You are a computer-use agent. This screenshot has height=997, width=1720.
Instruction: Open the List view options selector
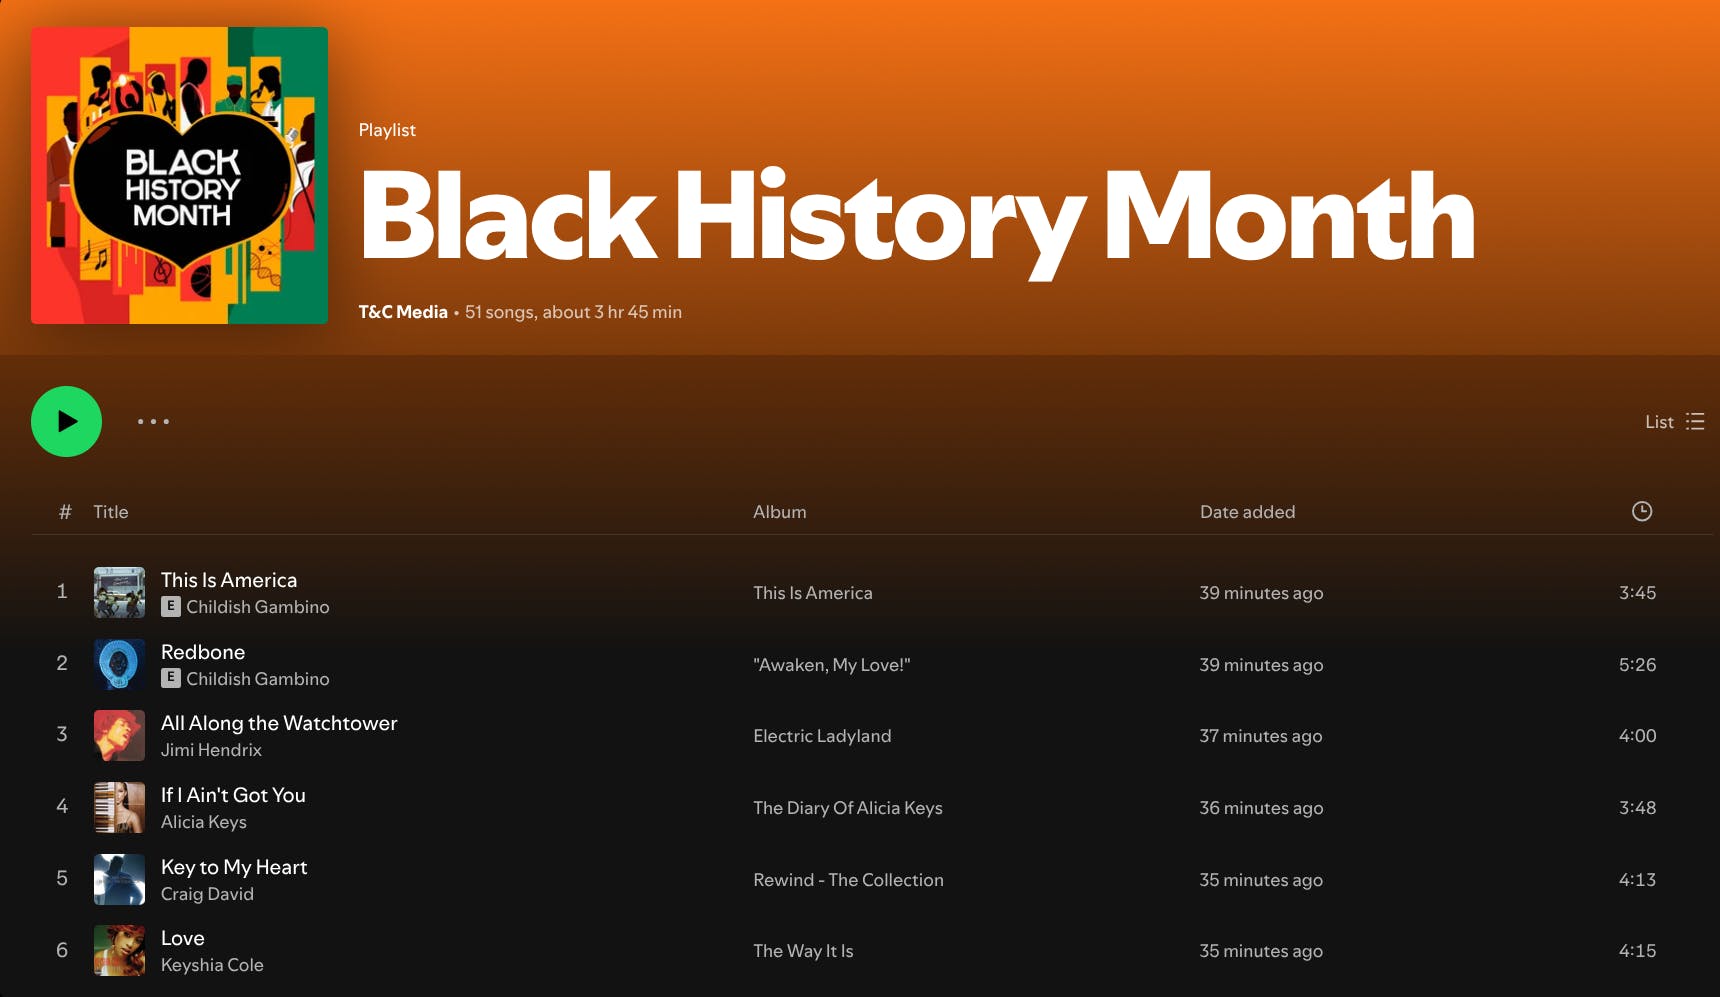tap(1673, 422)
